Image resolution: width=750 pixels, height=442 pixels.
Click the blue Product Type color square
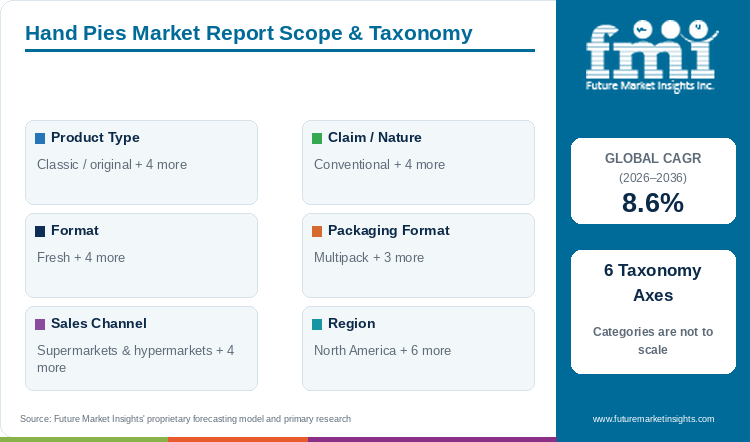point(40,139)
